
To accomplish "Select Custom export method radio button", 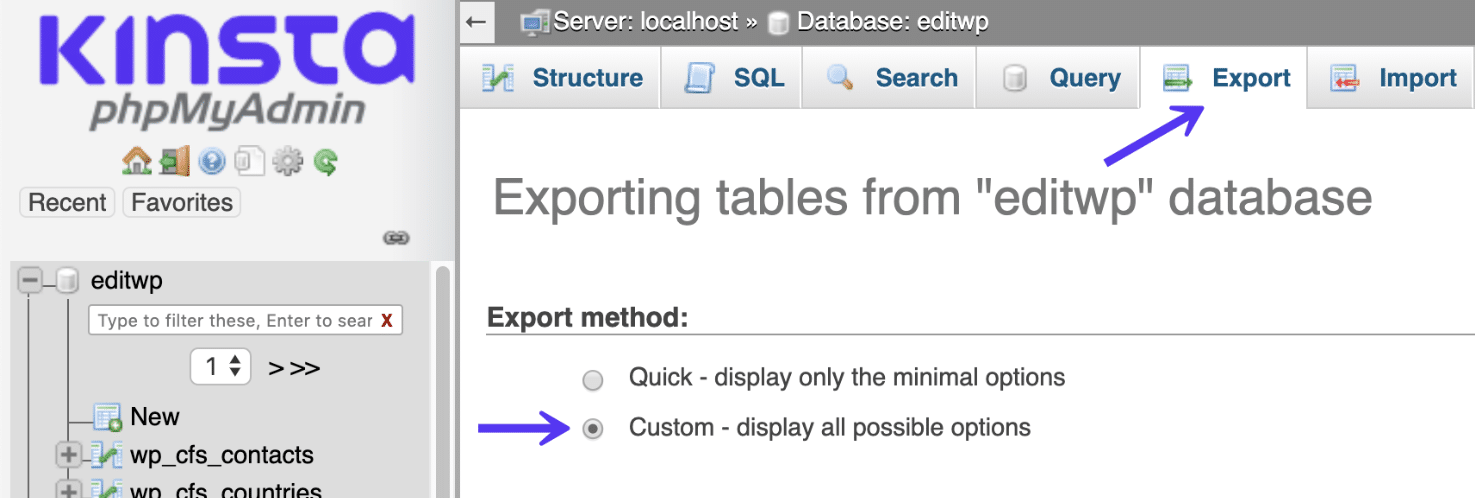I will point(593,430).
